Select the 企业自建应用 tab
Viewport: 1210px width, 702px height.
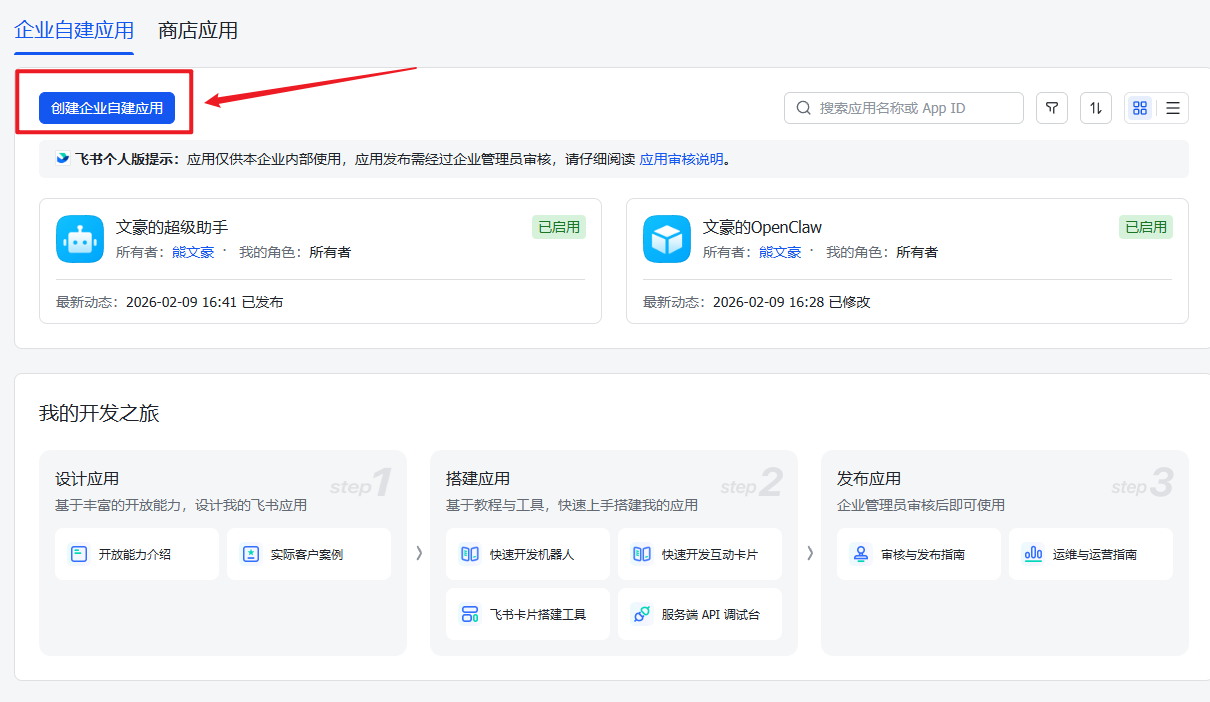[73, 31]
